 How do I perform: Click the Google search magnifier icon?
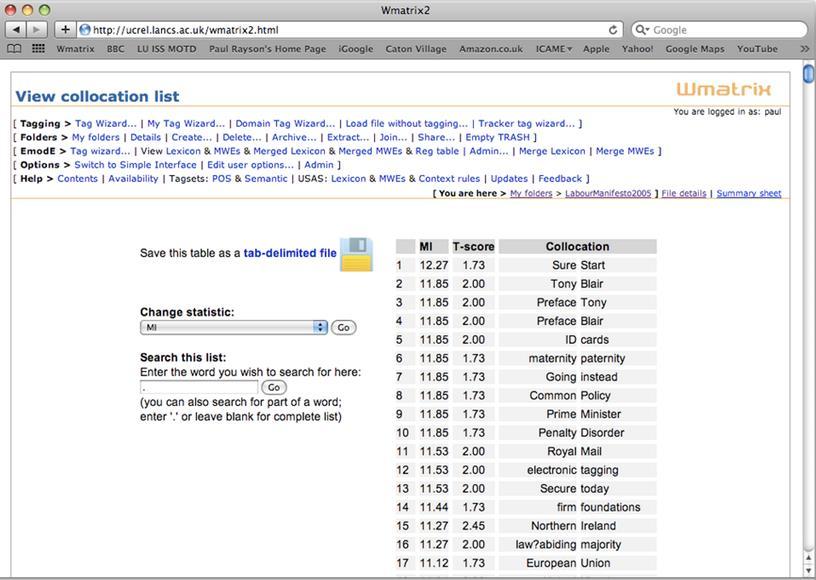click(x=642, y=30)
